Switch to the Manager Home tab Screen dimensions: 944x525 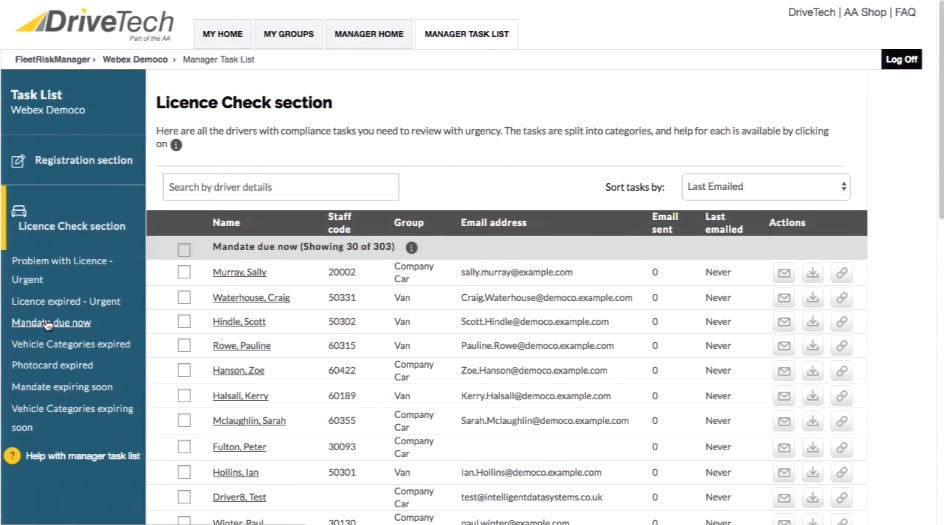369,34
